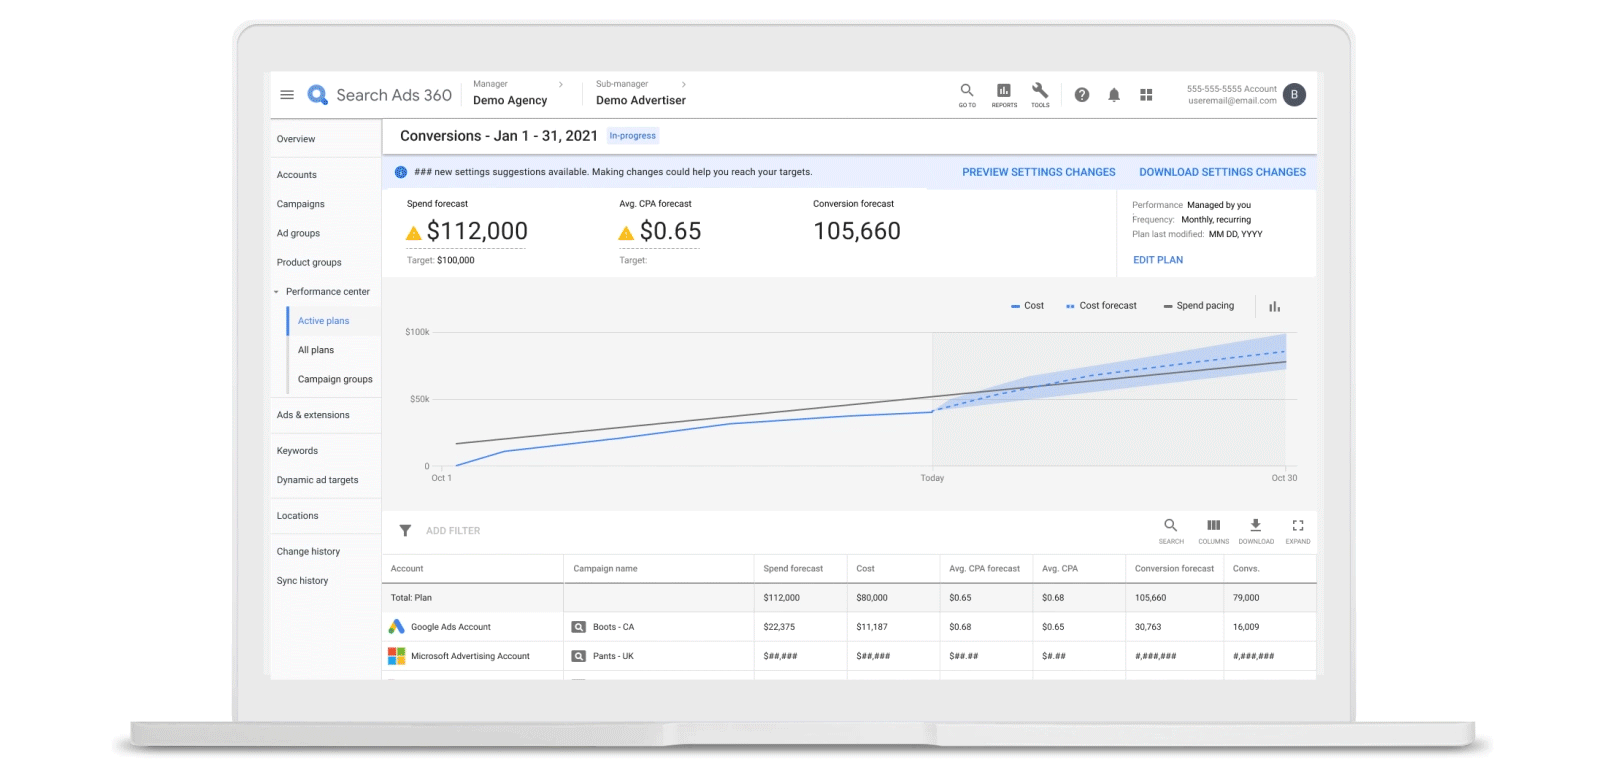The image size is (1600, 766).
Task: Click Preview Settings Changes link
Action: (1038, 172)
